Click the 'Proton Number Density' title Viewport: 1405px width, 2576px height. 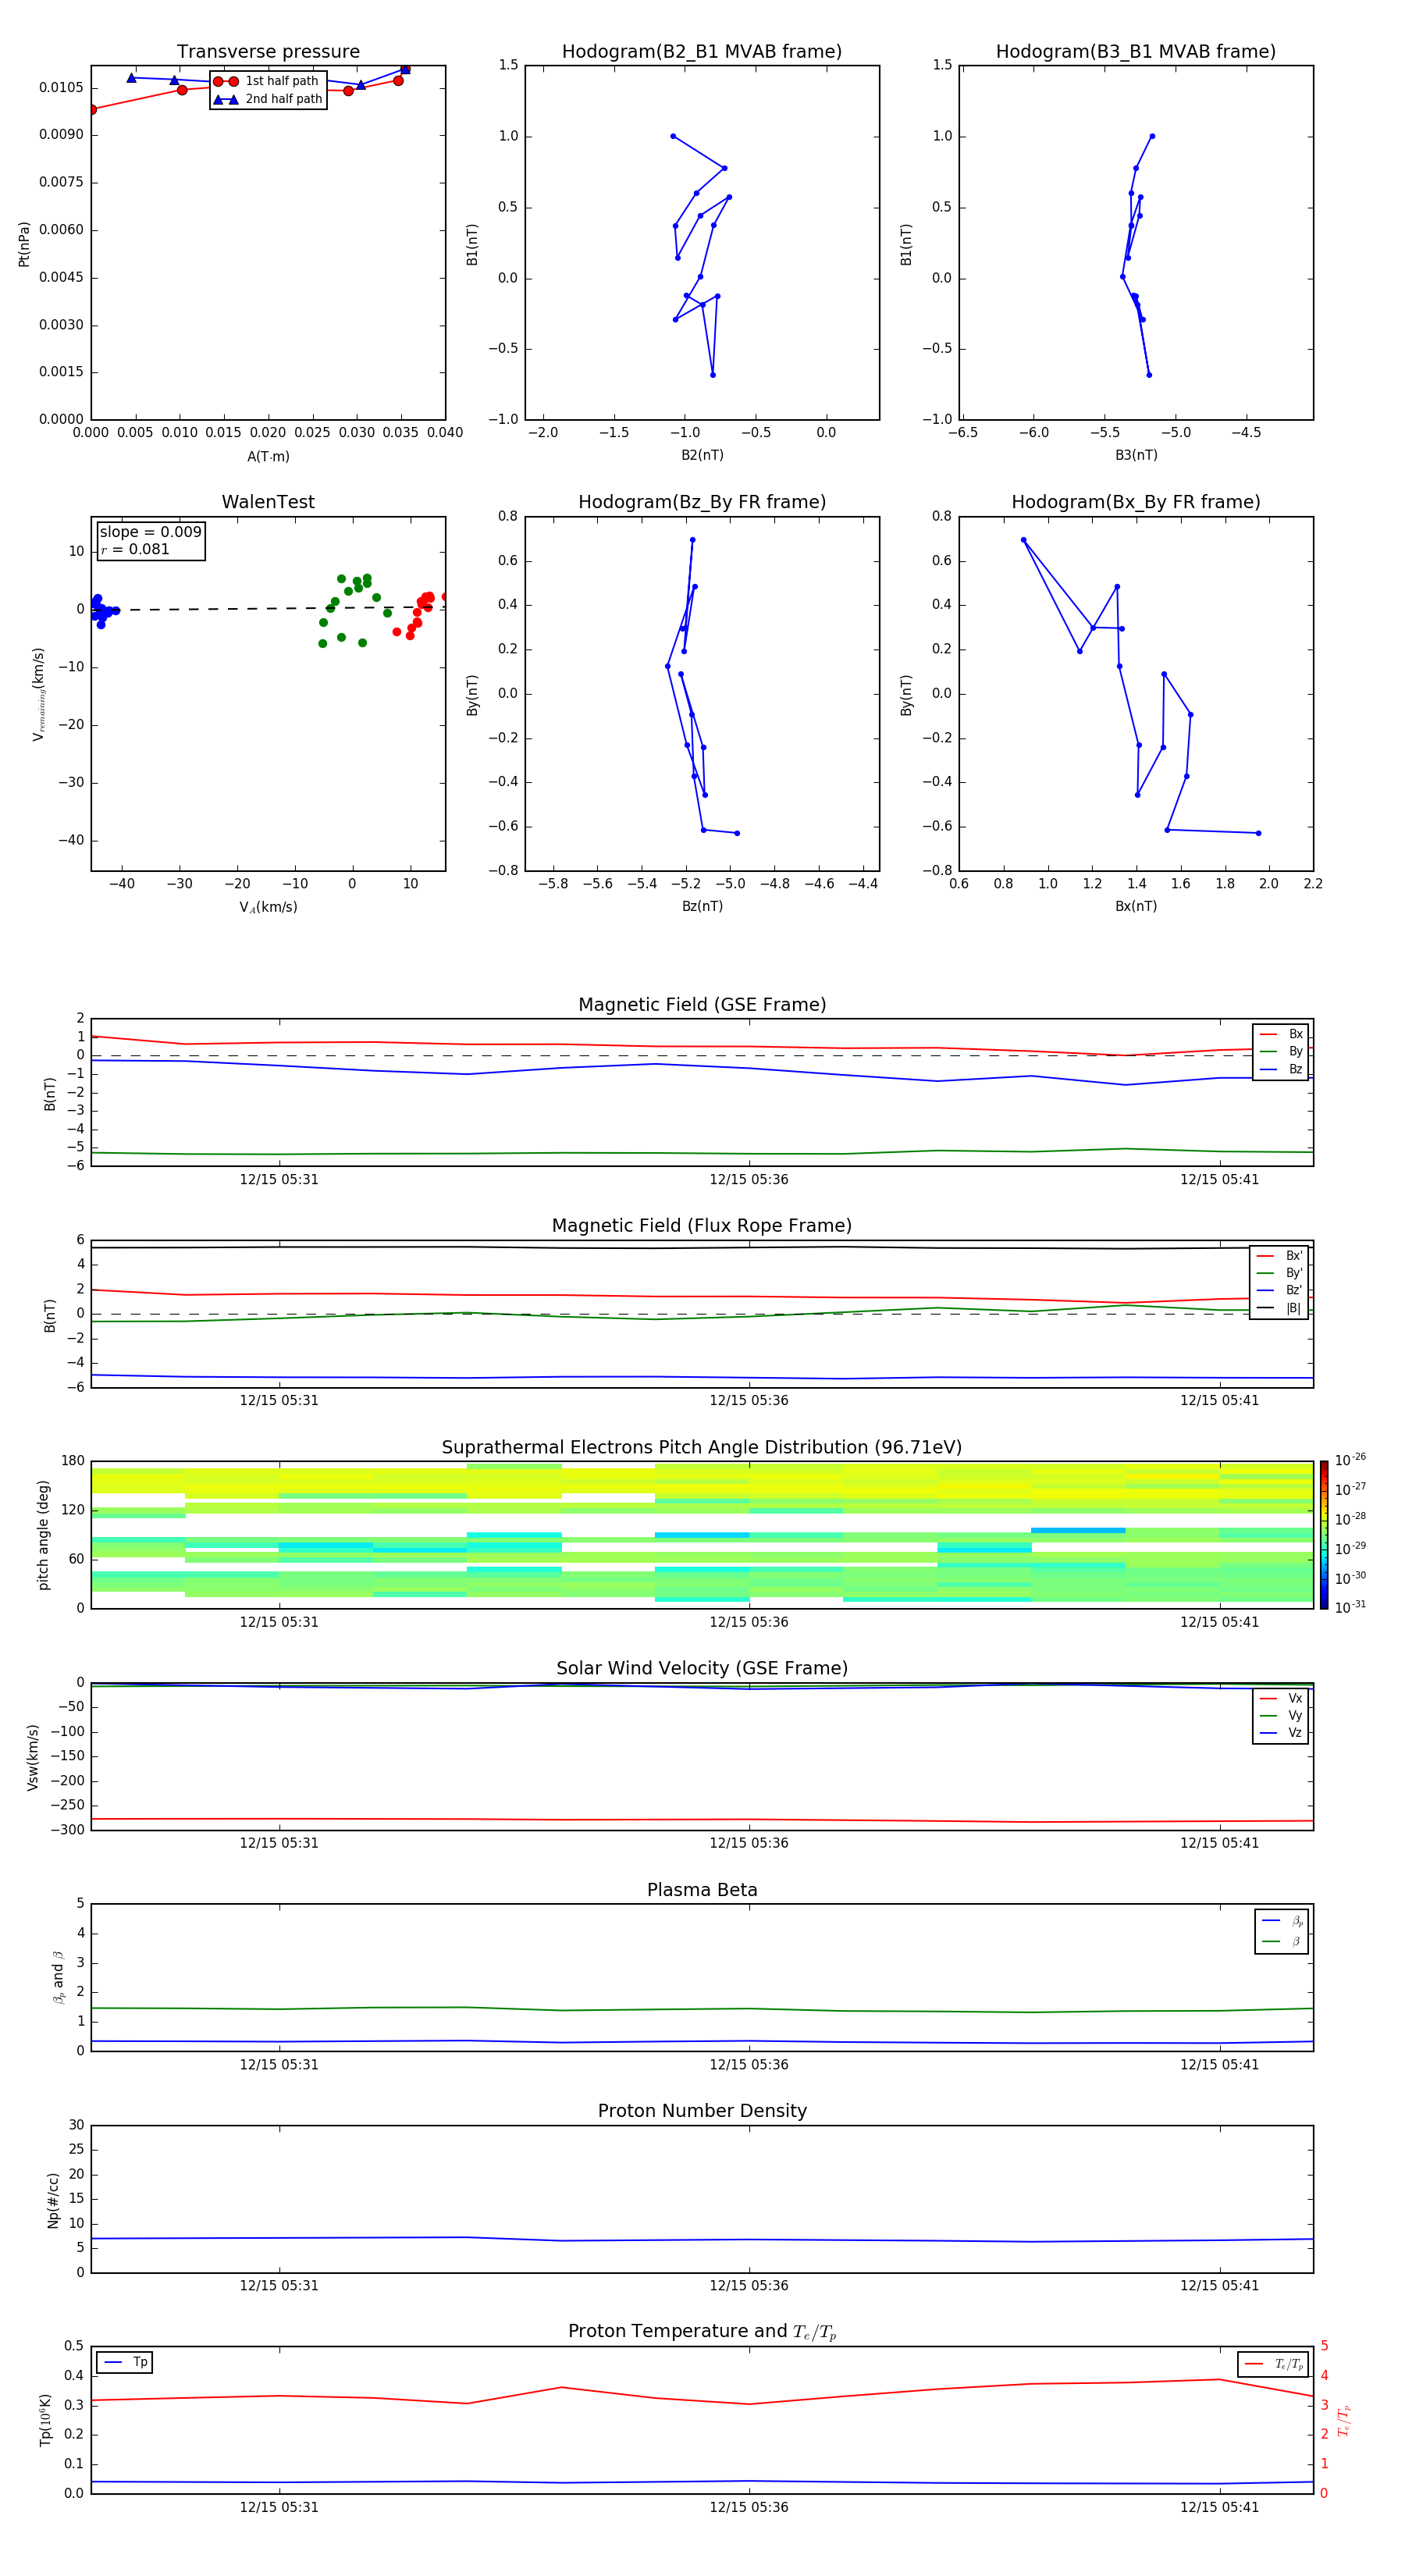pos(702,2111)
